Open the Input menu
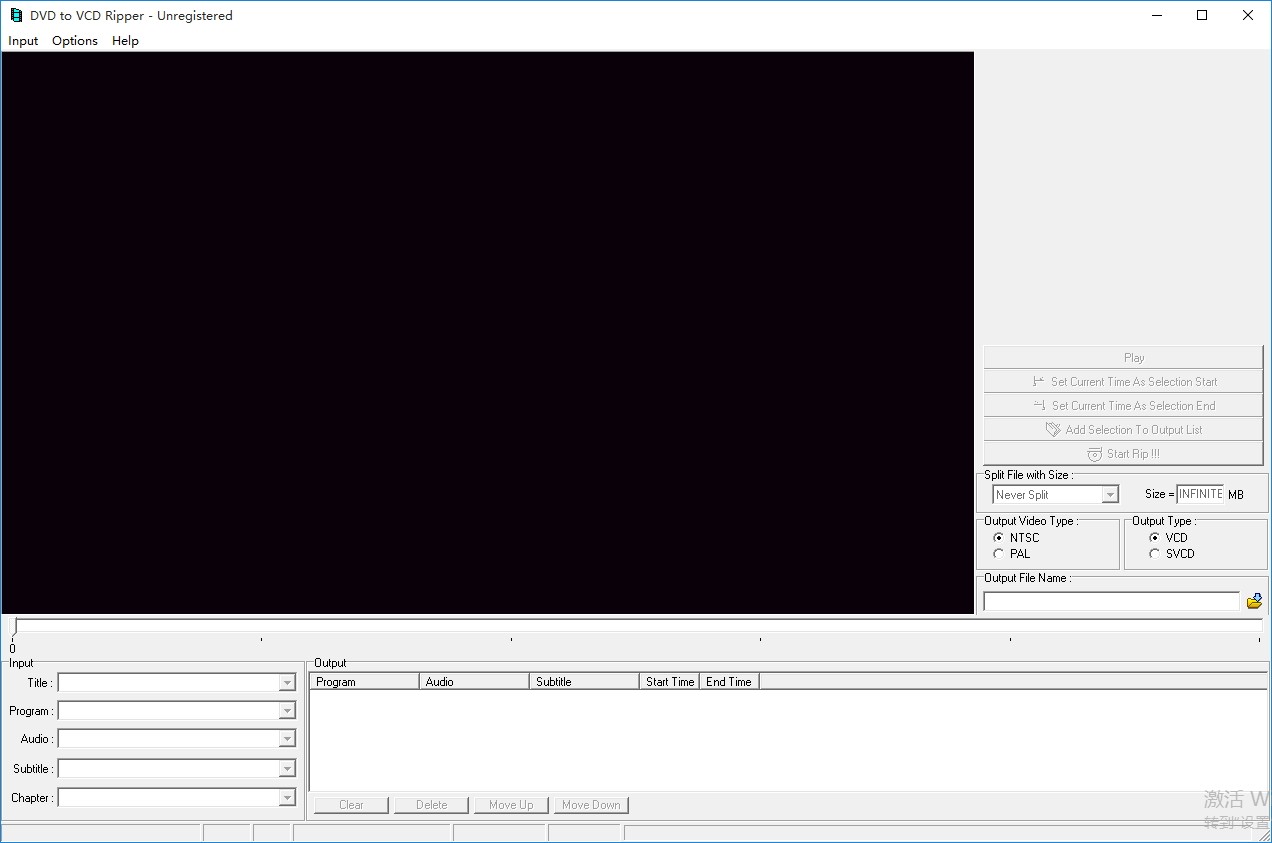Screen dimensions: 1272x843 22,41
